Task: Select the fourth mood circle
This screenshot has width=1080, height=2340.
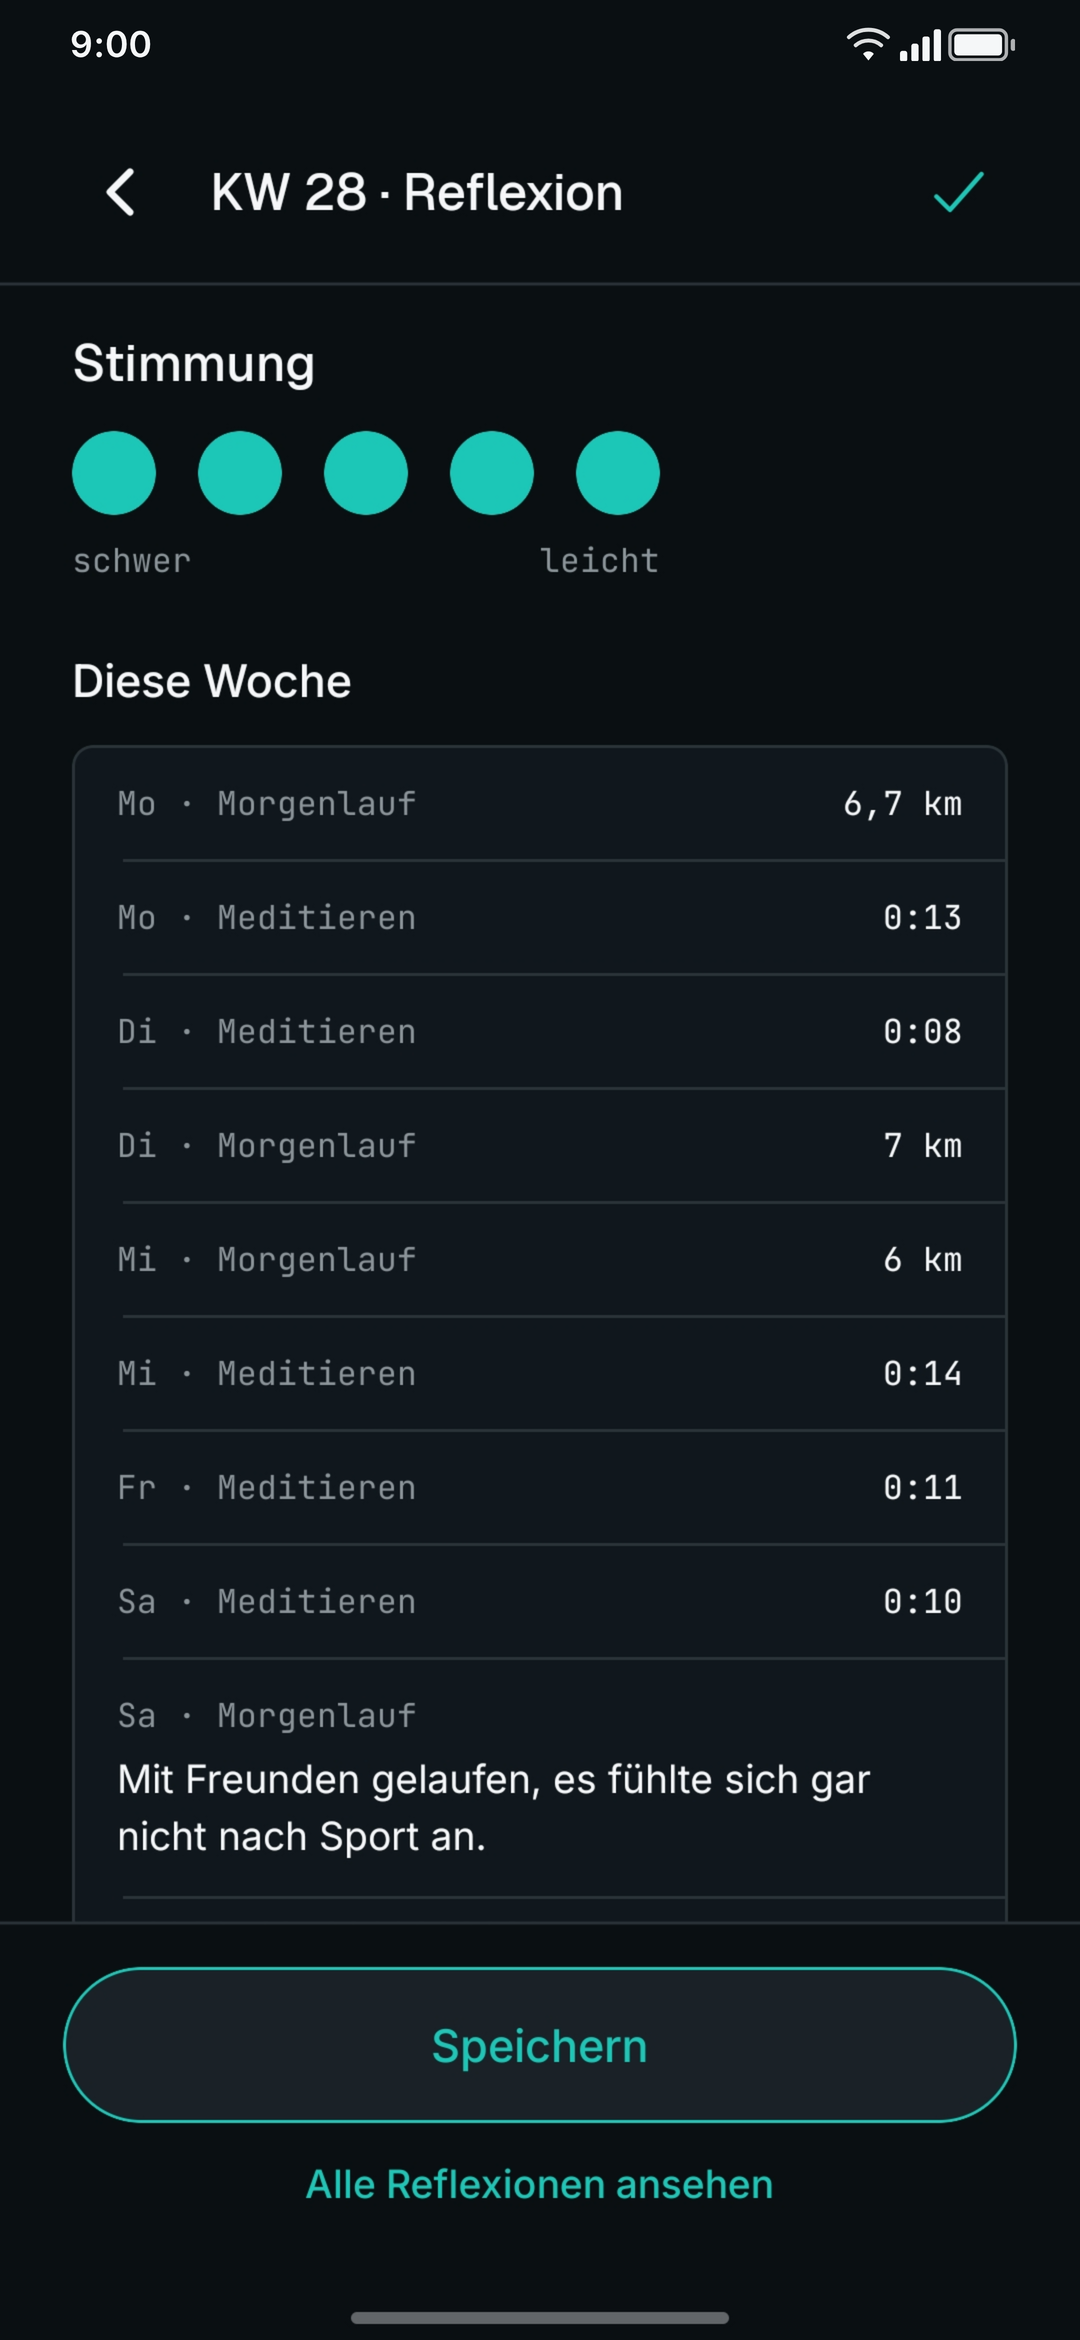Action: coord(492,473)
